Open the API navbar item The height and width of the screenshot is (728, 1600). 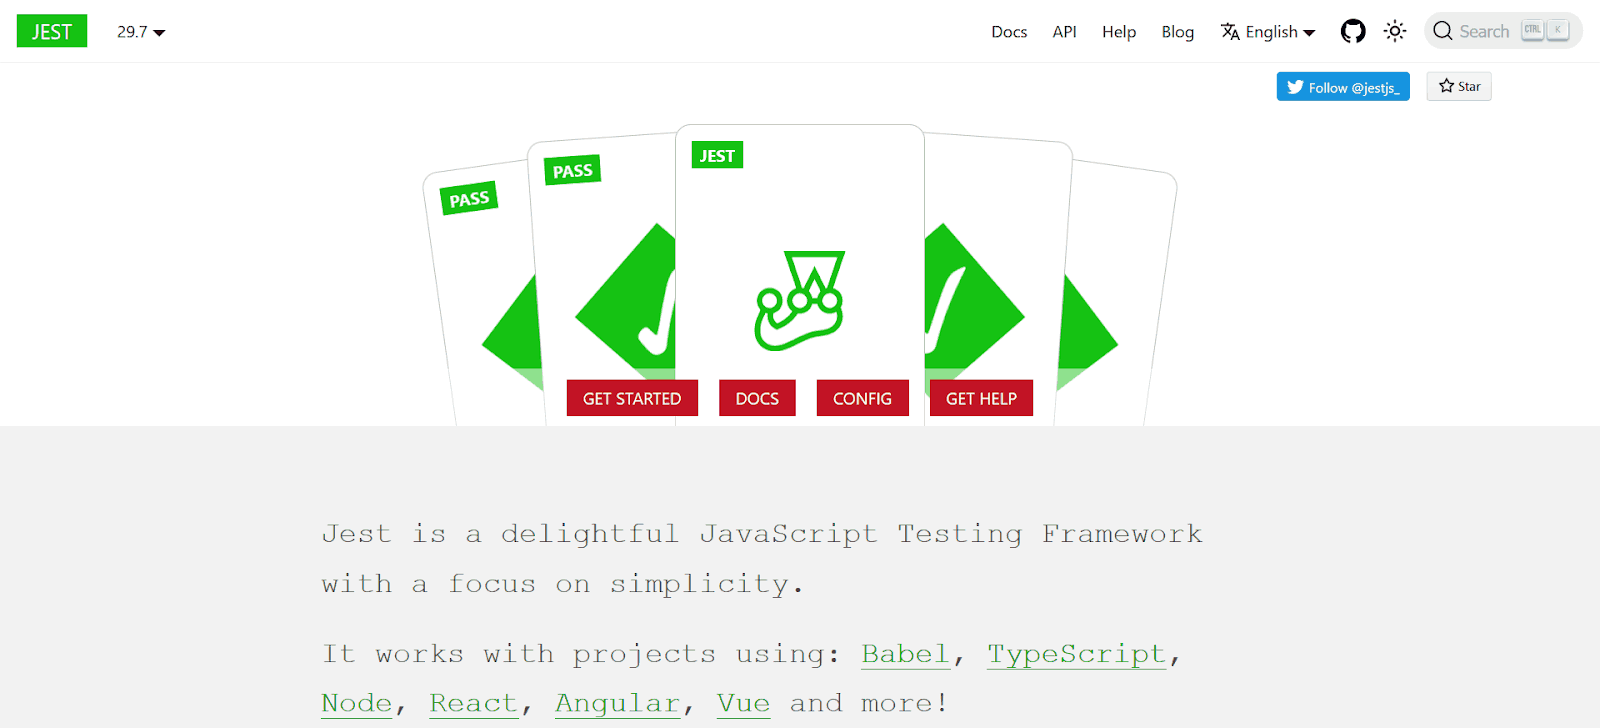(x=1064, y=32)
